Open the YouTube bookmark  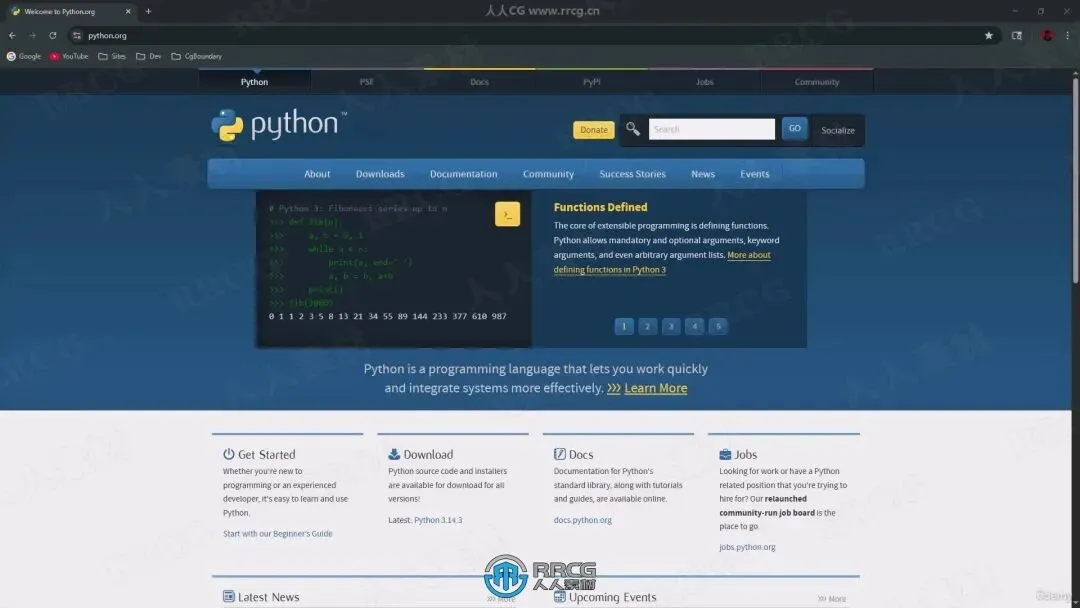pos(69,56)
